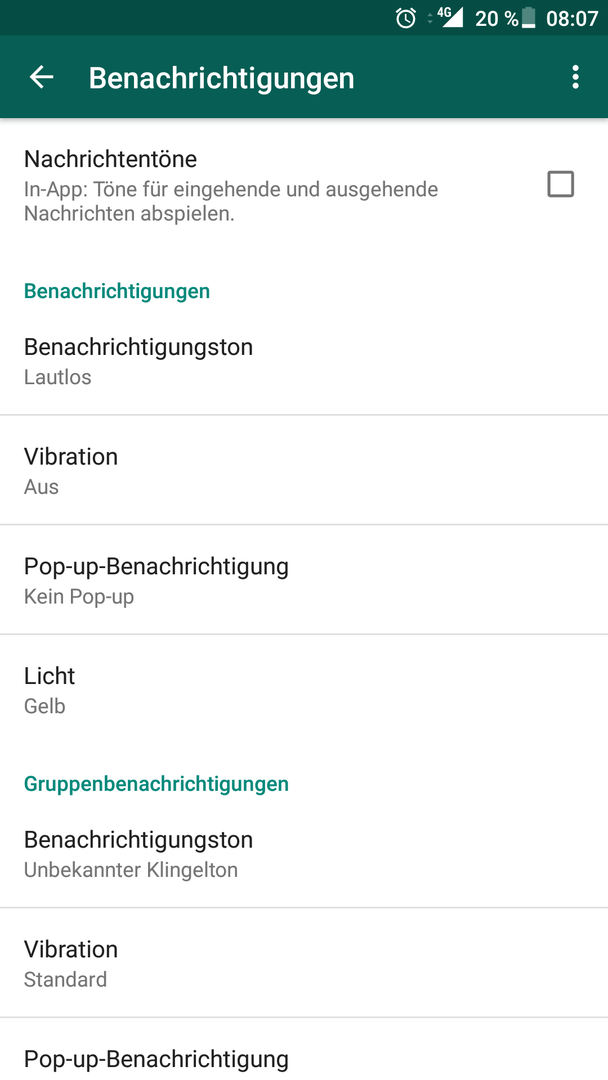
Task: Tap the battery icon in status bar
Action: 528,18
